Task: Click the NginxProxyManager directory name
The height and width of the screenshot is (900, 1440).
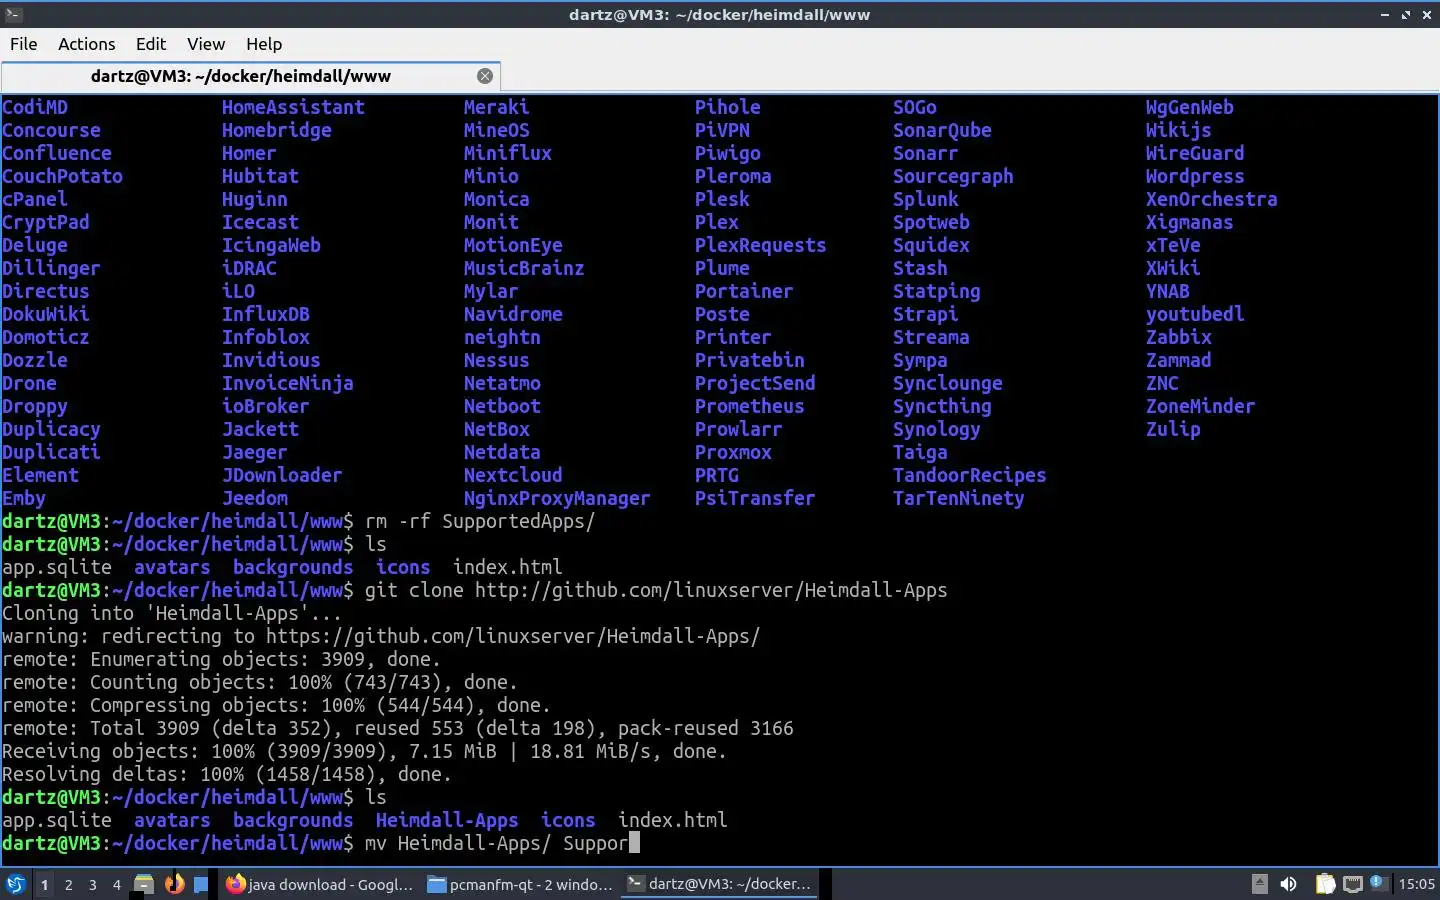Action: click(x=557, y=498)
